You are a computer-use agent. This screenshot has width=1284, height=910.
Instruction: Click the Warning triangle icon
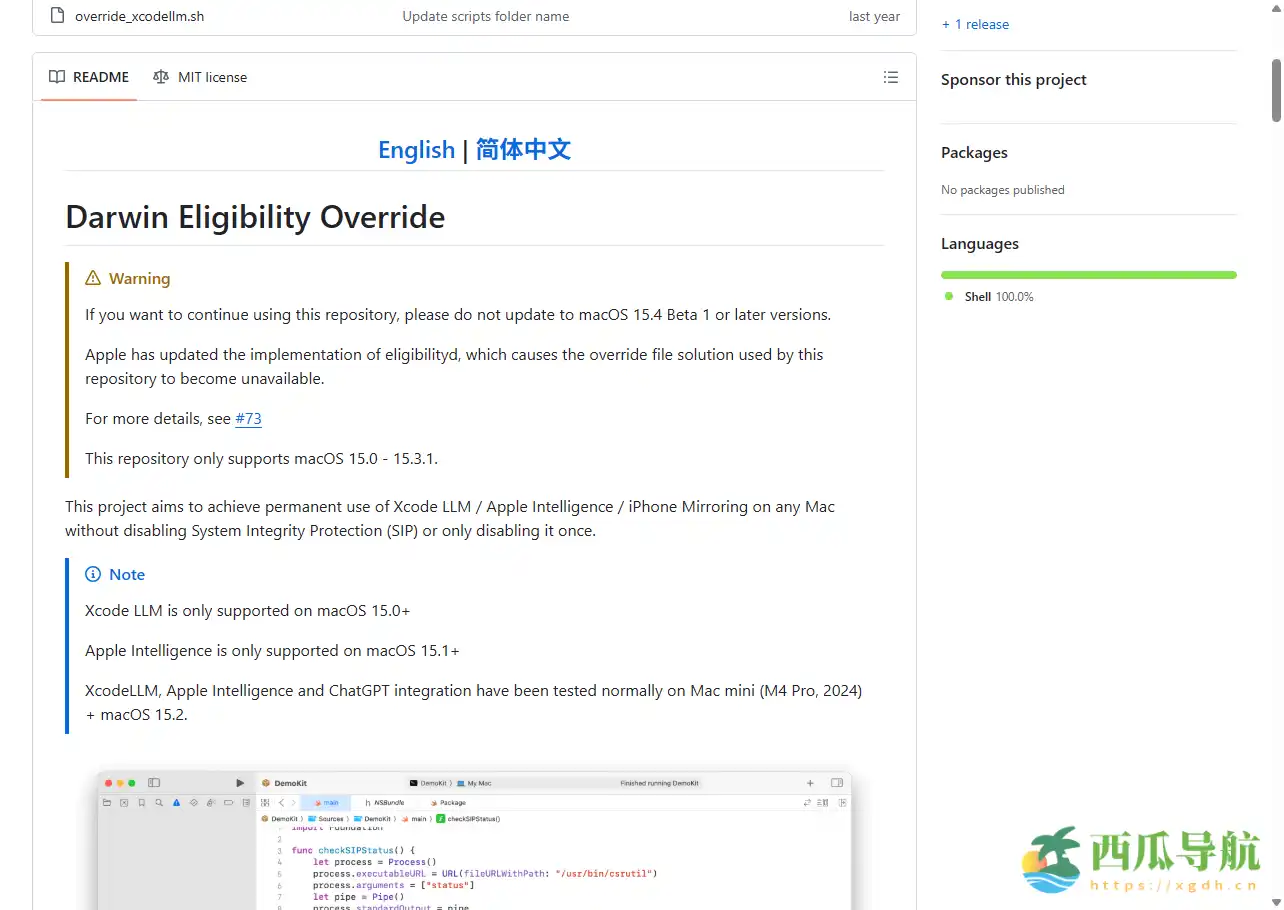click(93, 278)
